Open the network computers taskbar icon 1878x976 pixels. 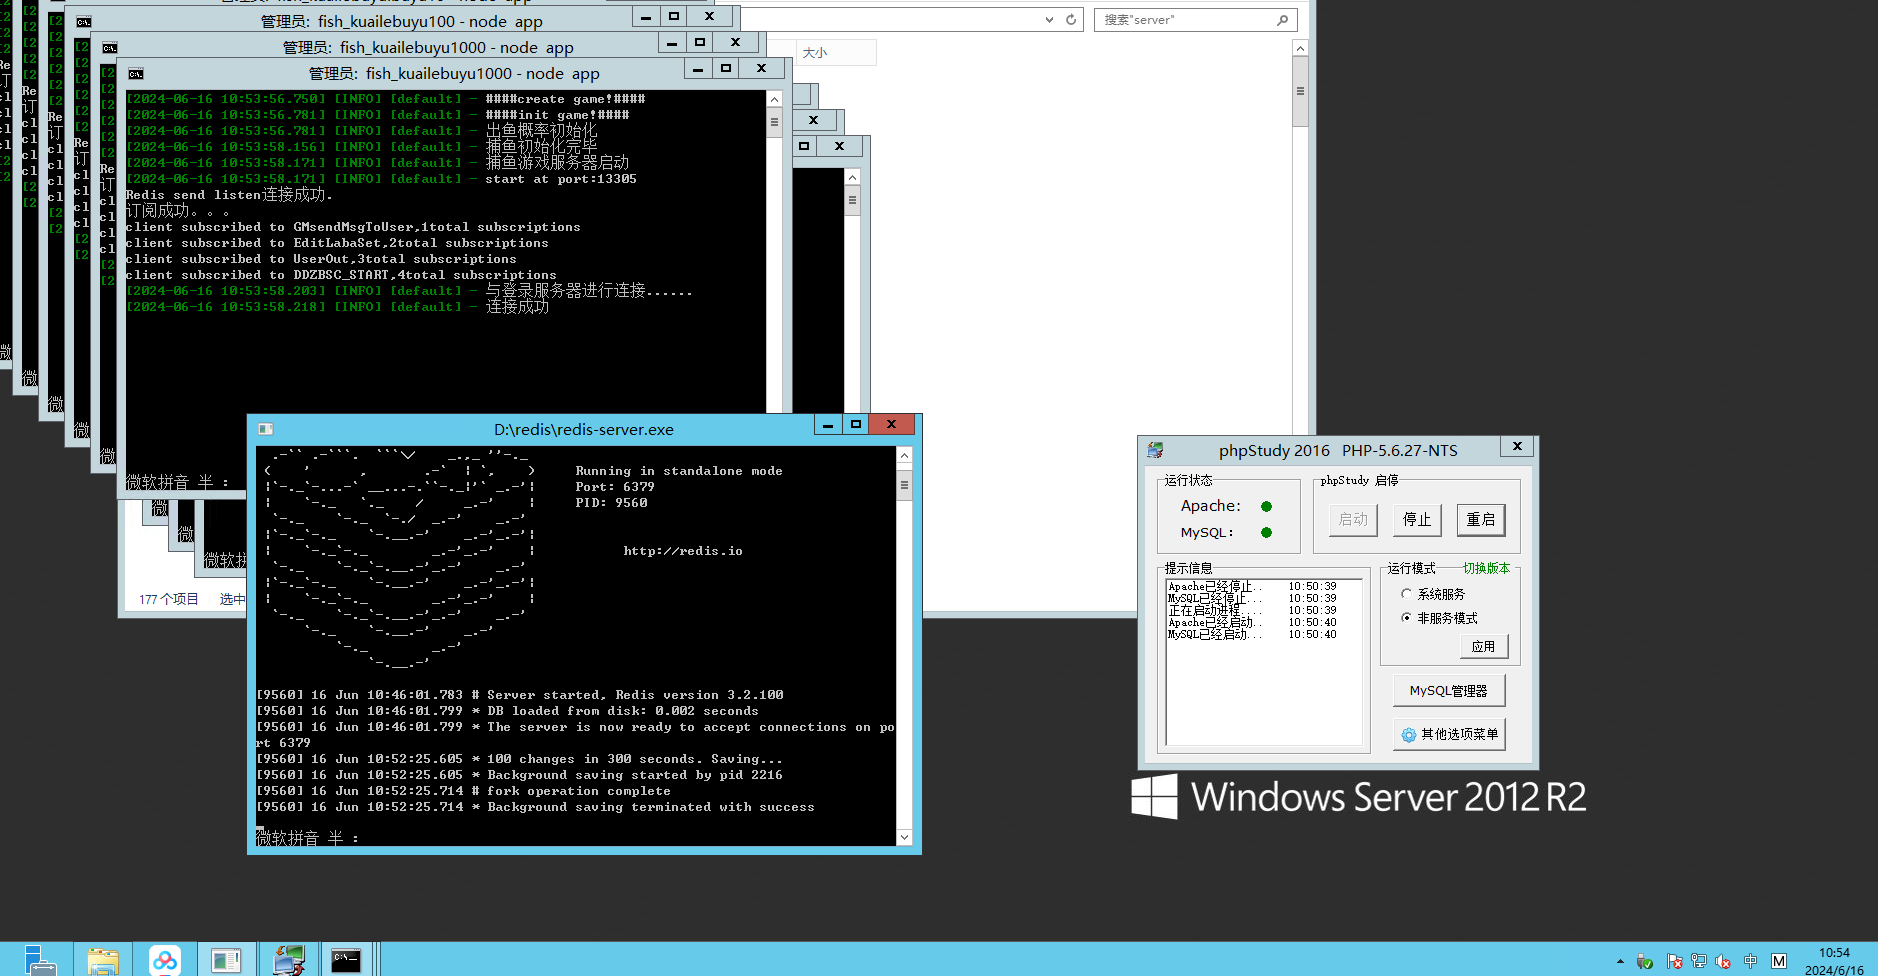pyautogui.click(x=289, y=961)
